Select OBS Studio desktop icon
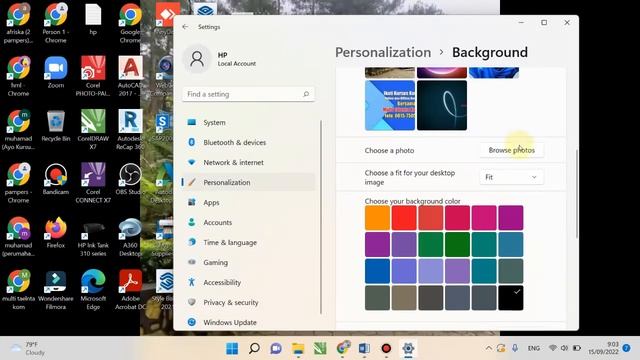The image size is (640, 360). pos(129,179)
